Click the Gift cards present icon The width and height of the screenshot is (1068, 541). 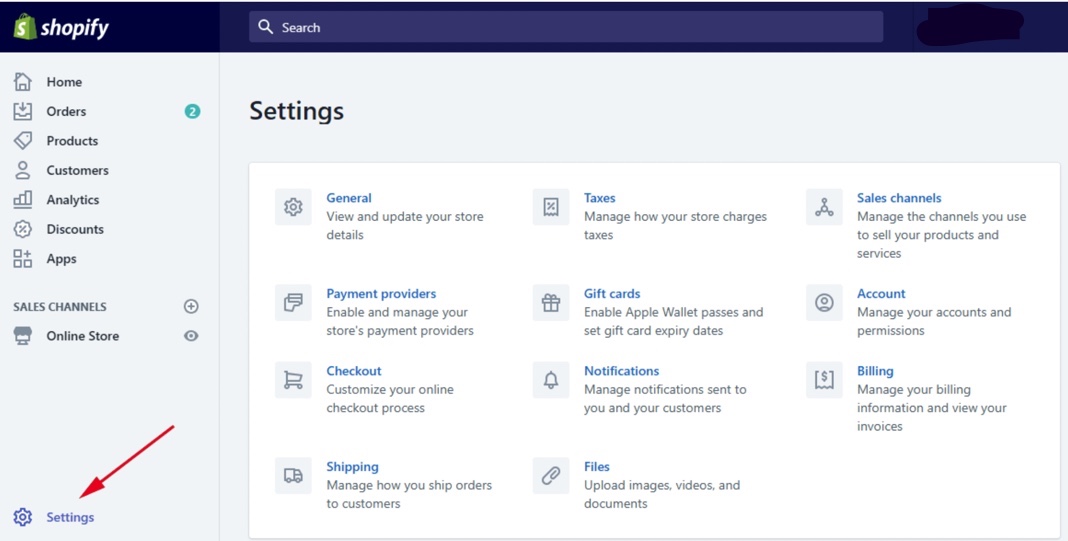(551, 303)
